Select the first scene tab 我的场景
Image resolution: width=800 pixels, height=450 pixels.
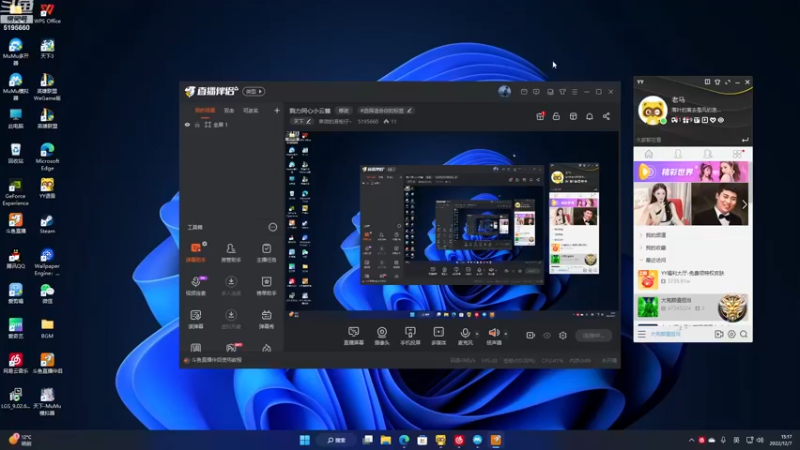pyautogui.click(x=205, y=110)
